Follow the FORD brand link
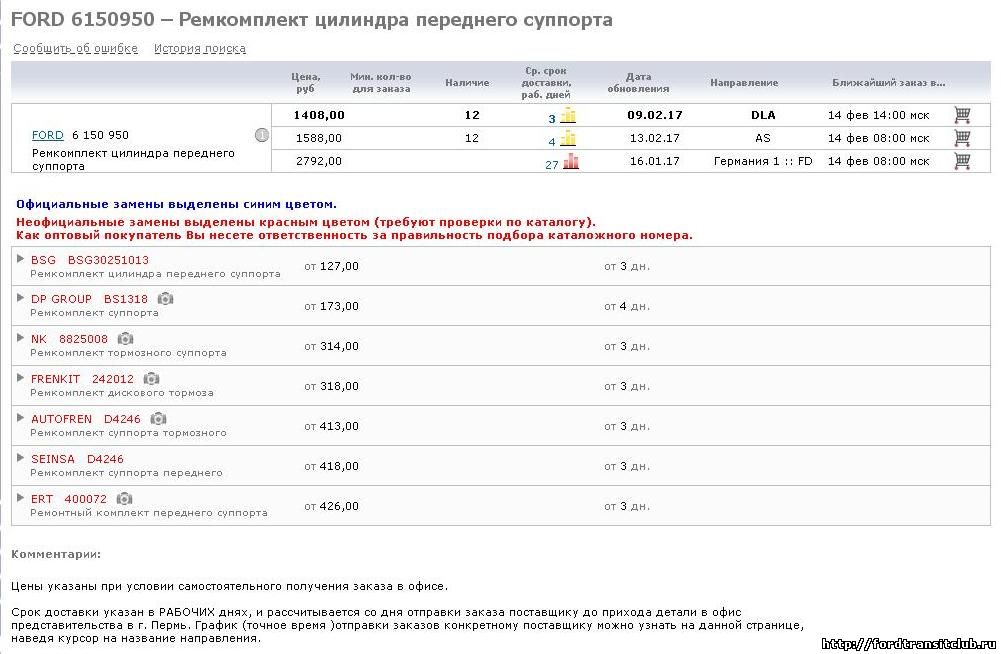Viewport: 1001px width, 654px height. coord(48,135)
